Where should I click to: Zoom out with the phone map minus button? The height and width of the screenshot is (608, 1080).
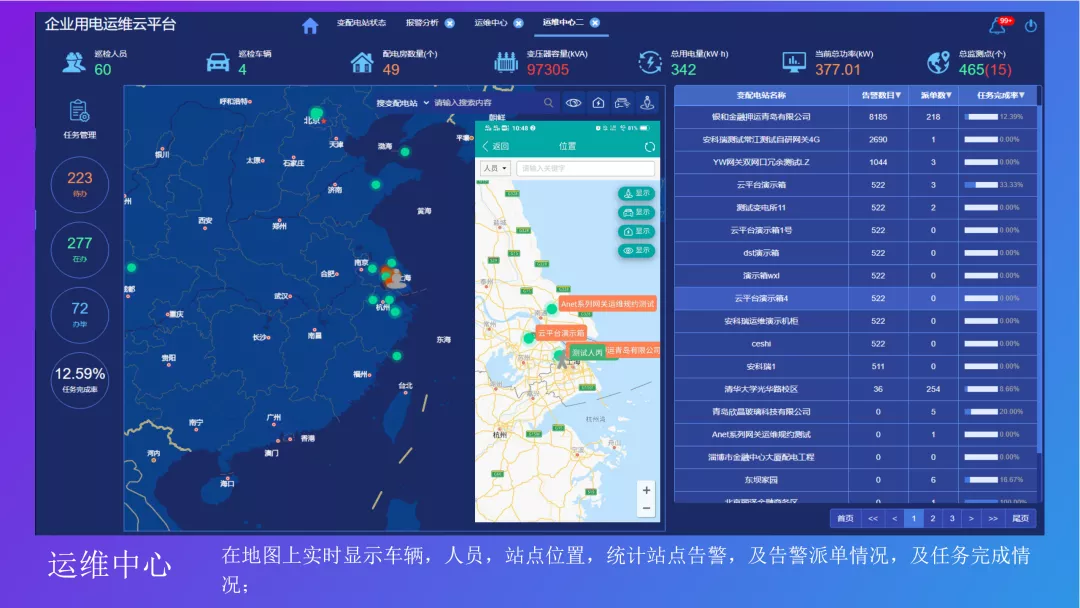pos(646,508)
